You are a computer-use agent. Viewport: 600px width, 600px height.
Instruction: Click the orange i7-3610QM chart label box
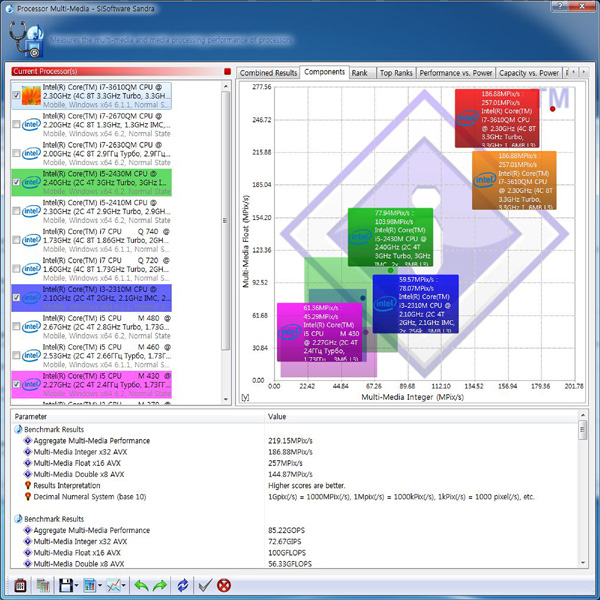click(x=514, y=180)
